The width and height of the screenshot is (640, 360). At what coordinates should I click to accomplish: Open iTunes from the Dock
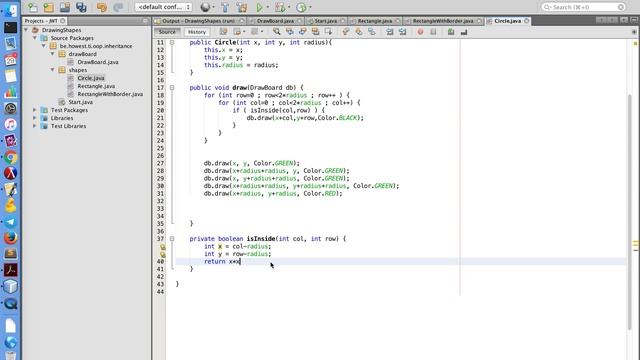click(11, 124)
